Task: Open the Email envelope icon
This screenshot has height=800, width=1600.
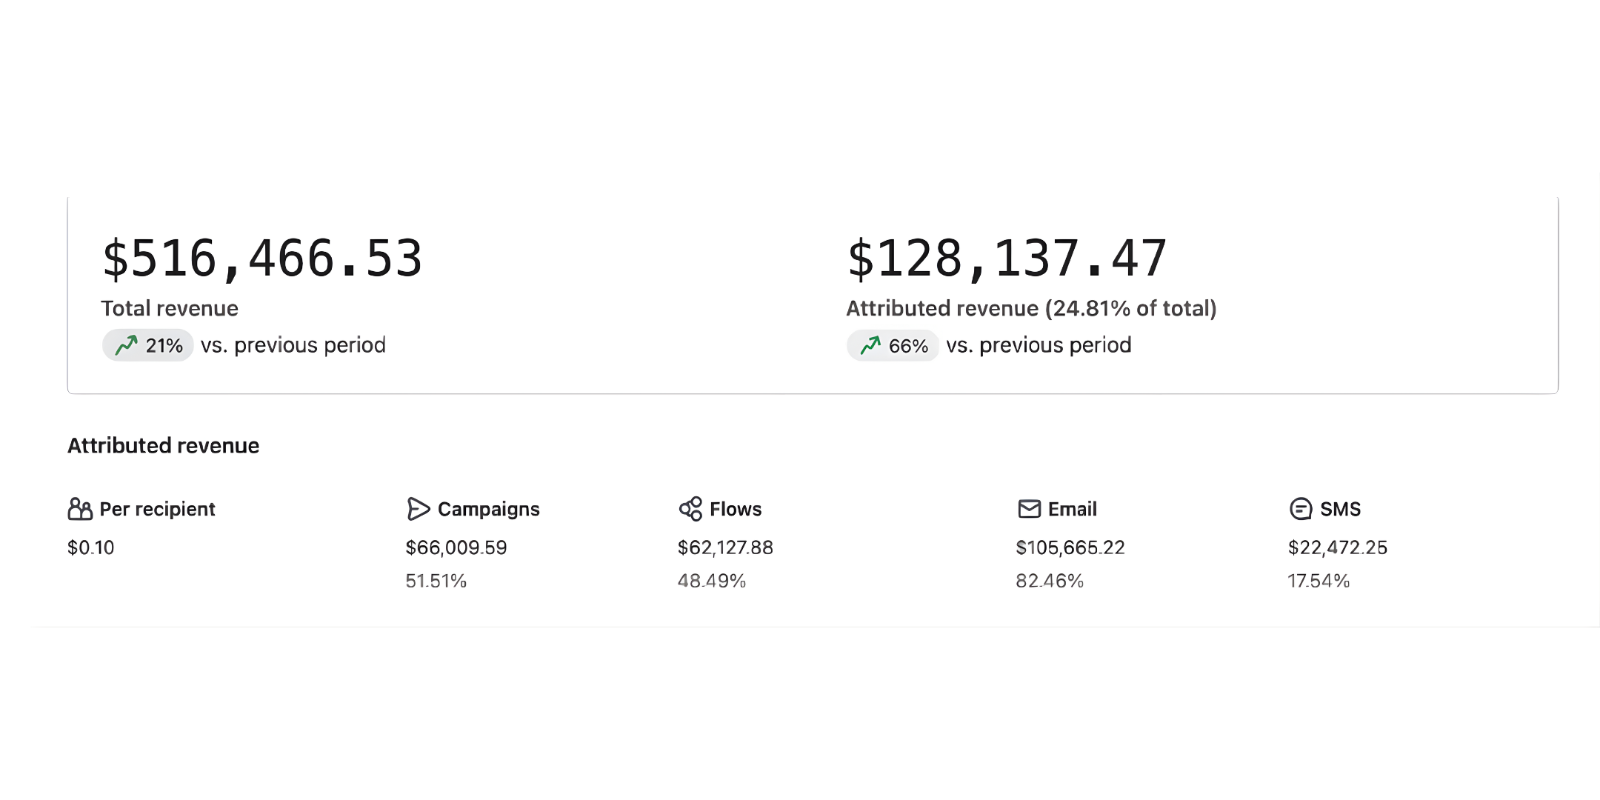Action: (1029, 508)
